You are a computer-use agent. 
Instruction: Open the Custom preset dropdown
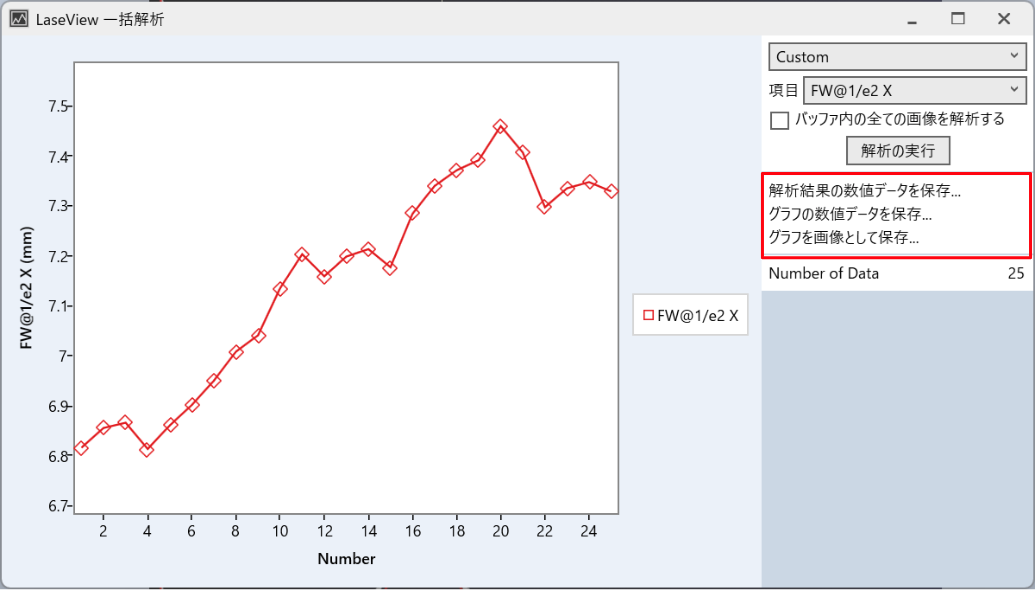click(897, 57)
